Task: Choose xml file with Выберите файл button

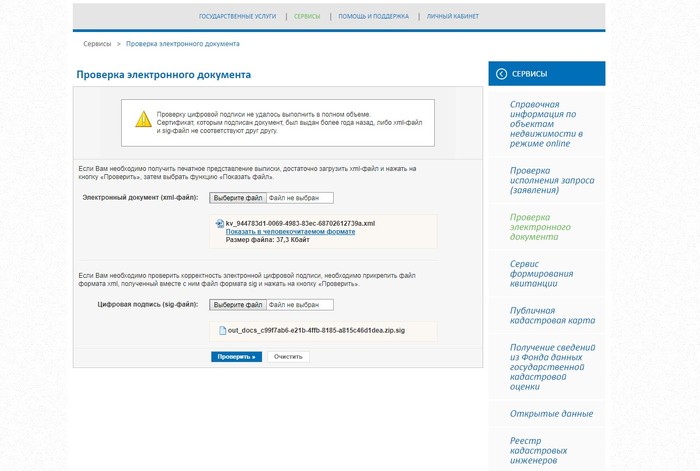Action: point(238,198)
